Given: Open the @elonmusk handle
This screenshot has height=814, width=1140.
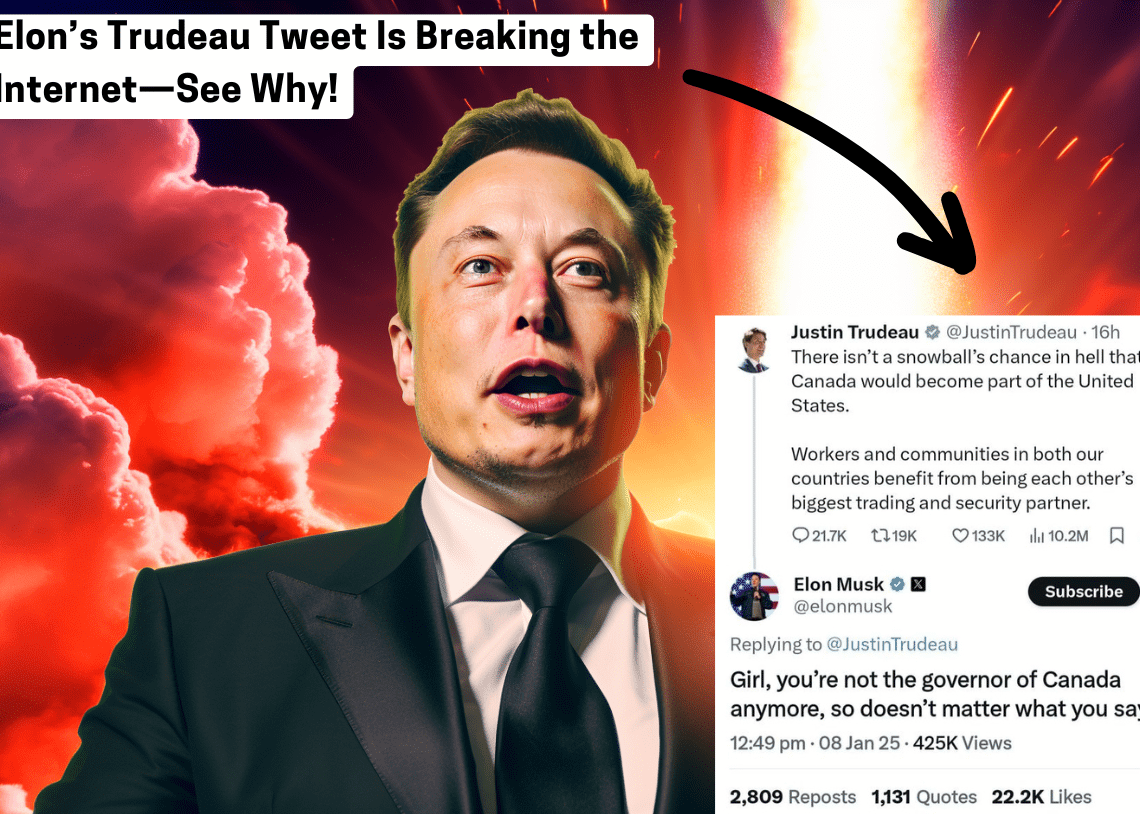Looking at the screenshot, I should click(843, 606).
